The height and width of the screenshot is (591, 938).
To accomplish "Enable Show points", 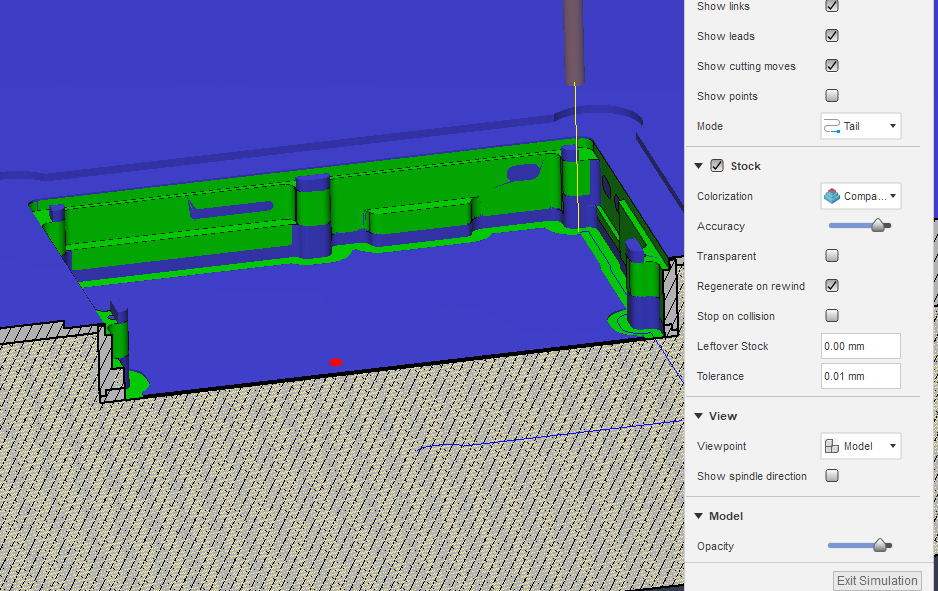I will point(831,95).
